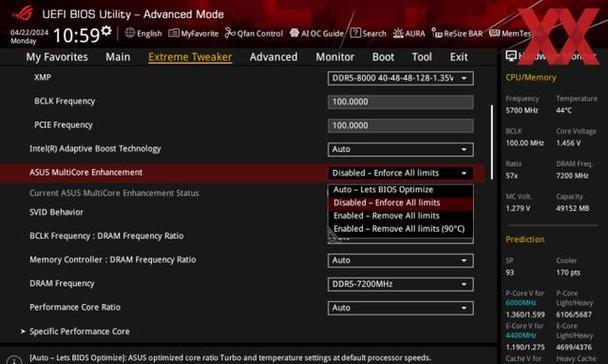Open Memory Controller DRAM Ratio dropdown
This screenshot has width=608, height=364.
pos(401,260)
